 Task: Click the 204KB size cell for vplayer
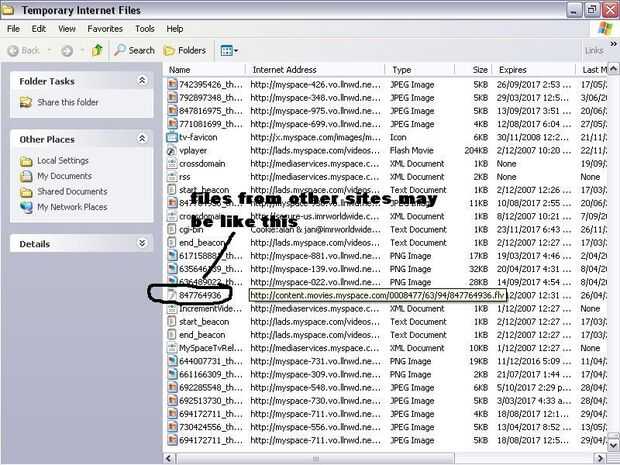coord(476,150)
